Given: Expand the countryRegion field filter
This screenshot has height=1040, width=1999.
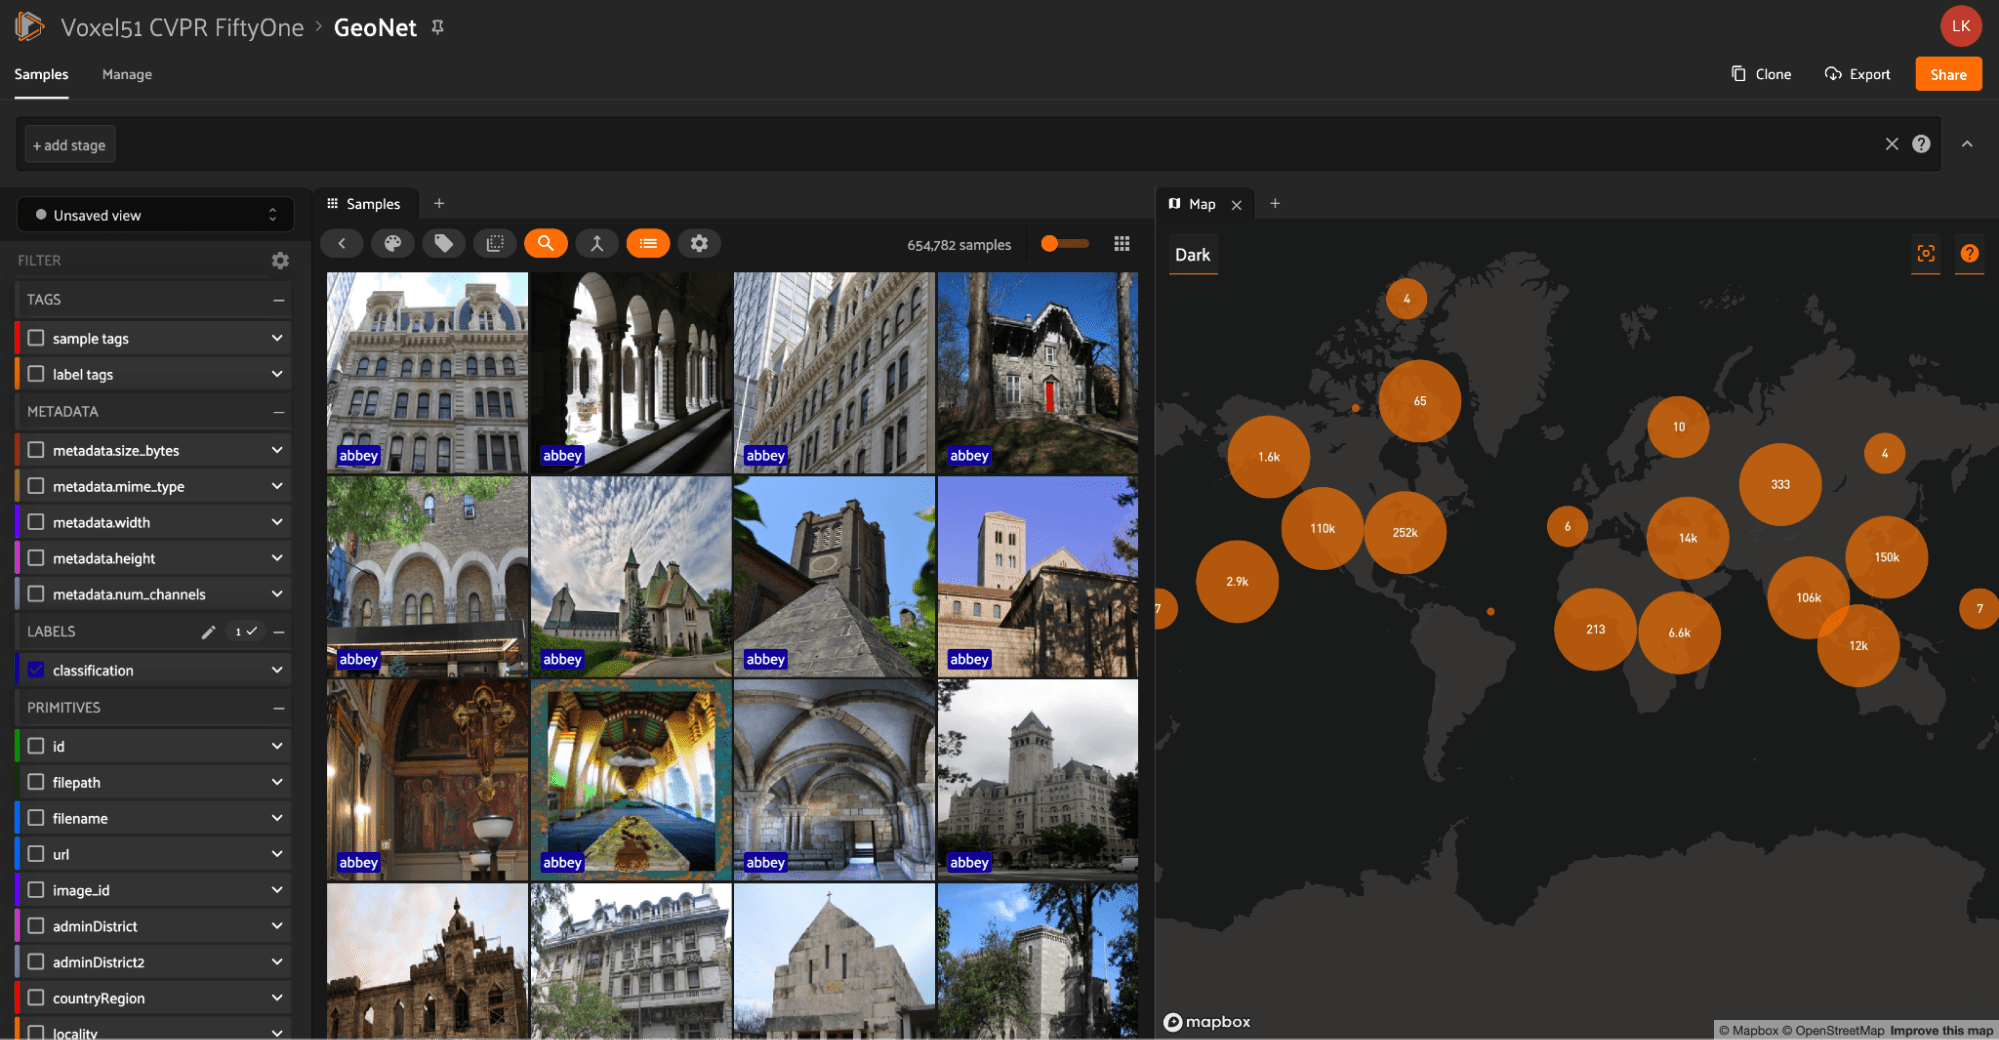Looking at the screenshot, I should pos(277,998).
